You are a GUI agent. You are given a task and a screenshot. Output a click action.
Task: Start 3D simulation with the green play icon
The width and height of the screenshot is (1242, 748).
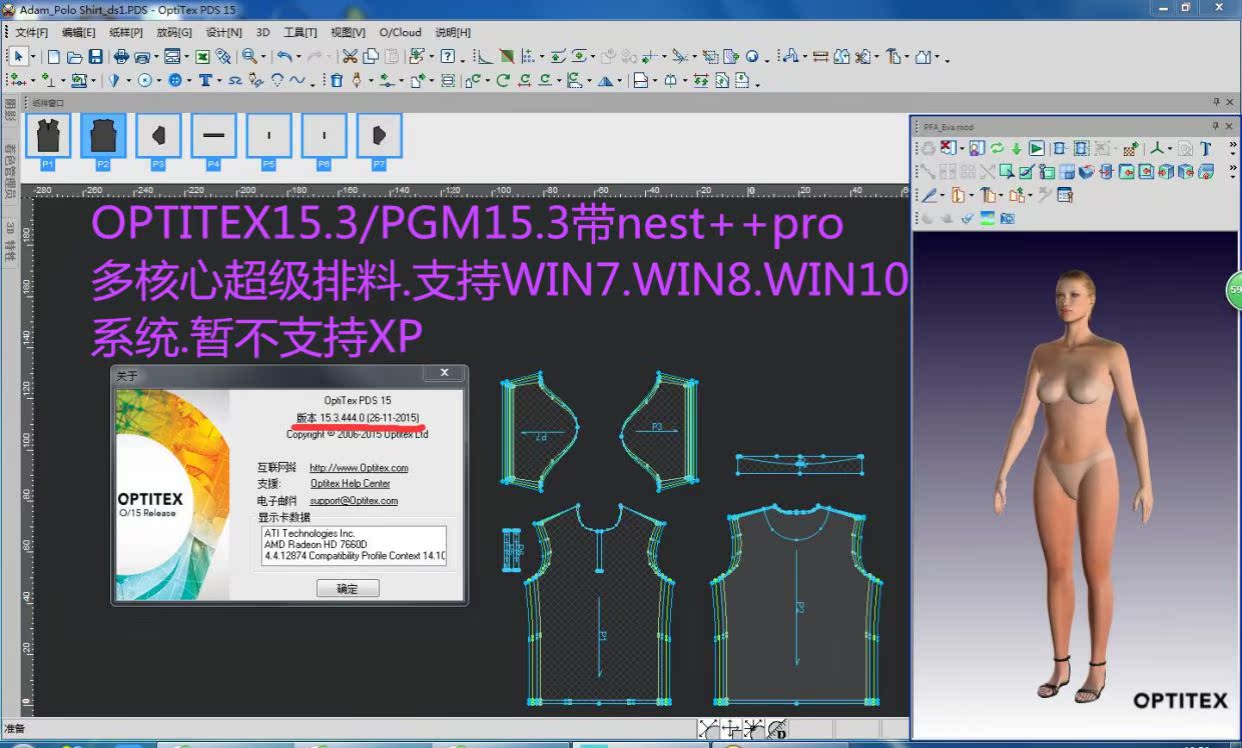pos(1036,148)
